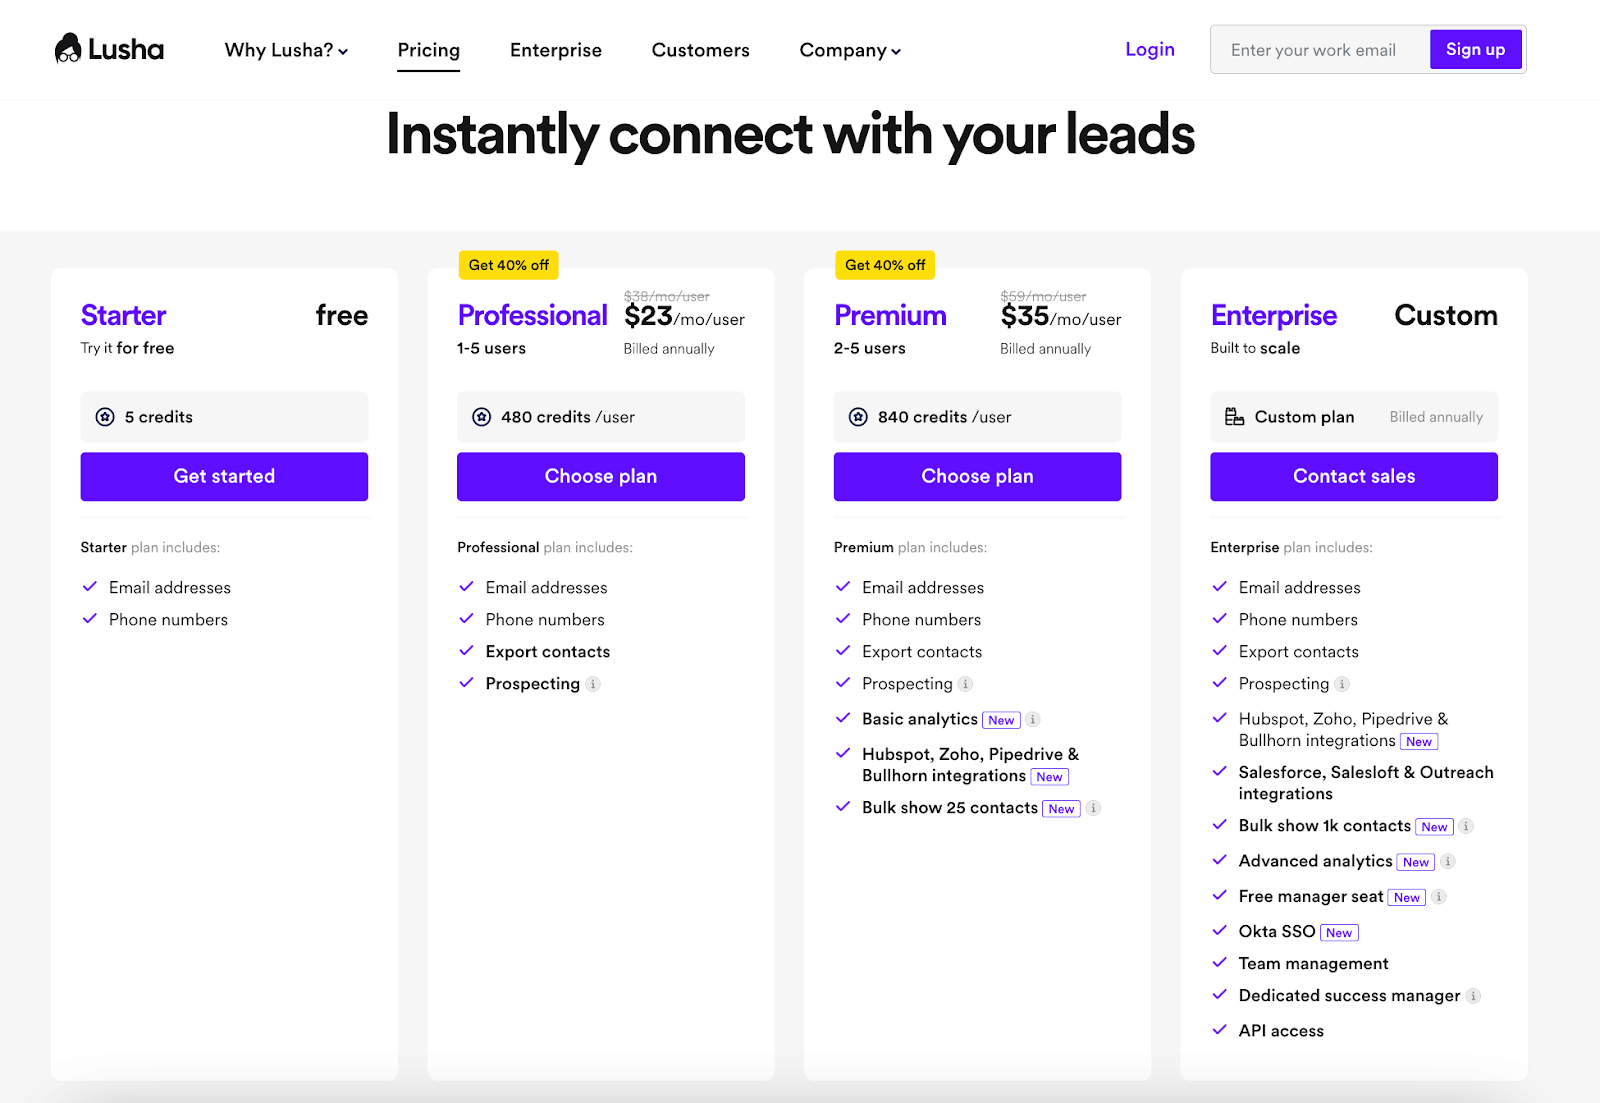Click info icon beside Bulk show 1k contacts

click(x=1465, y=826)
